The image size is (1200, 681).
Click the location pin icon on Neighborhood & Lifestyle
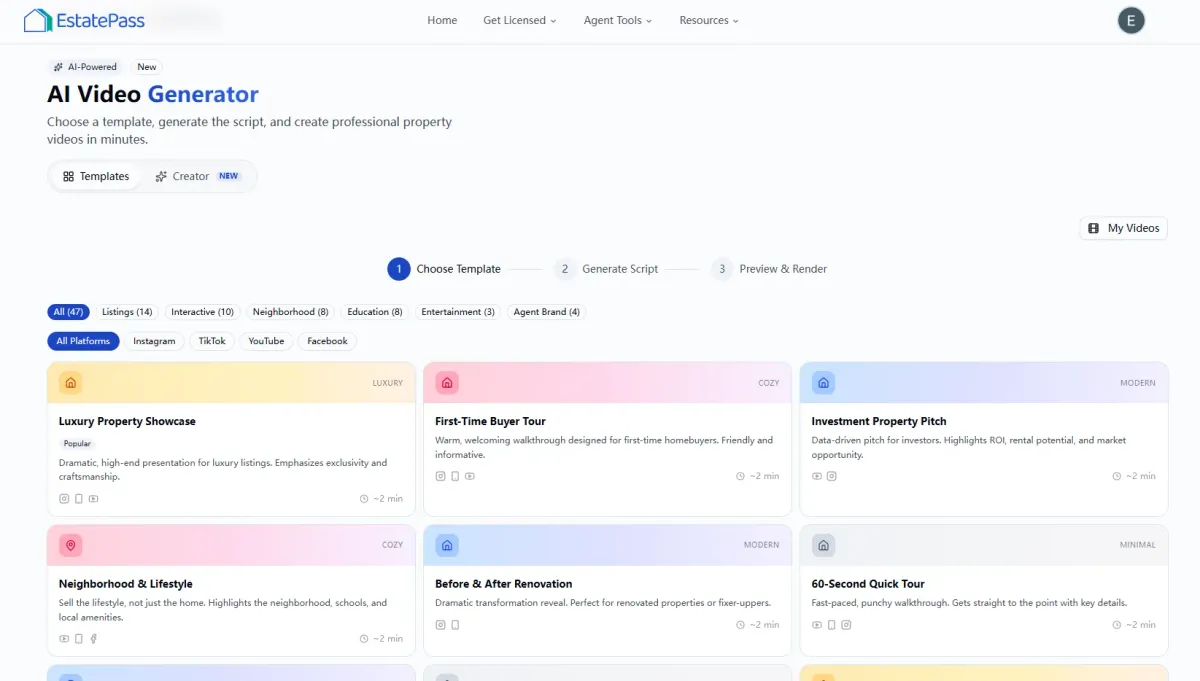[70, 545]
